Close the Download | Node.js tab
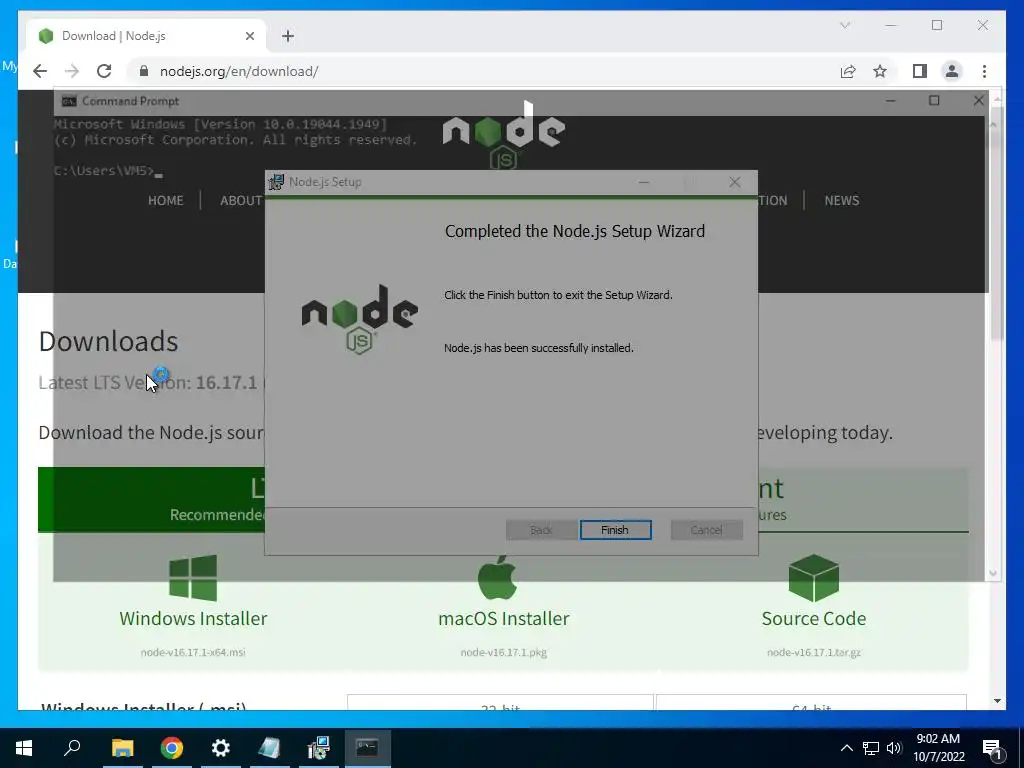1024x768 pixels. point(249,36)
